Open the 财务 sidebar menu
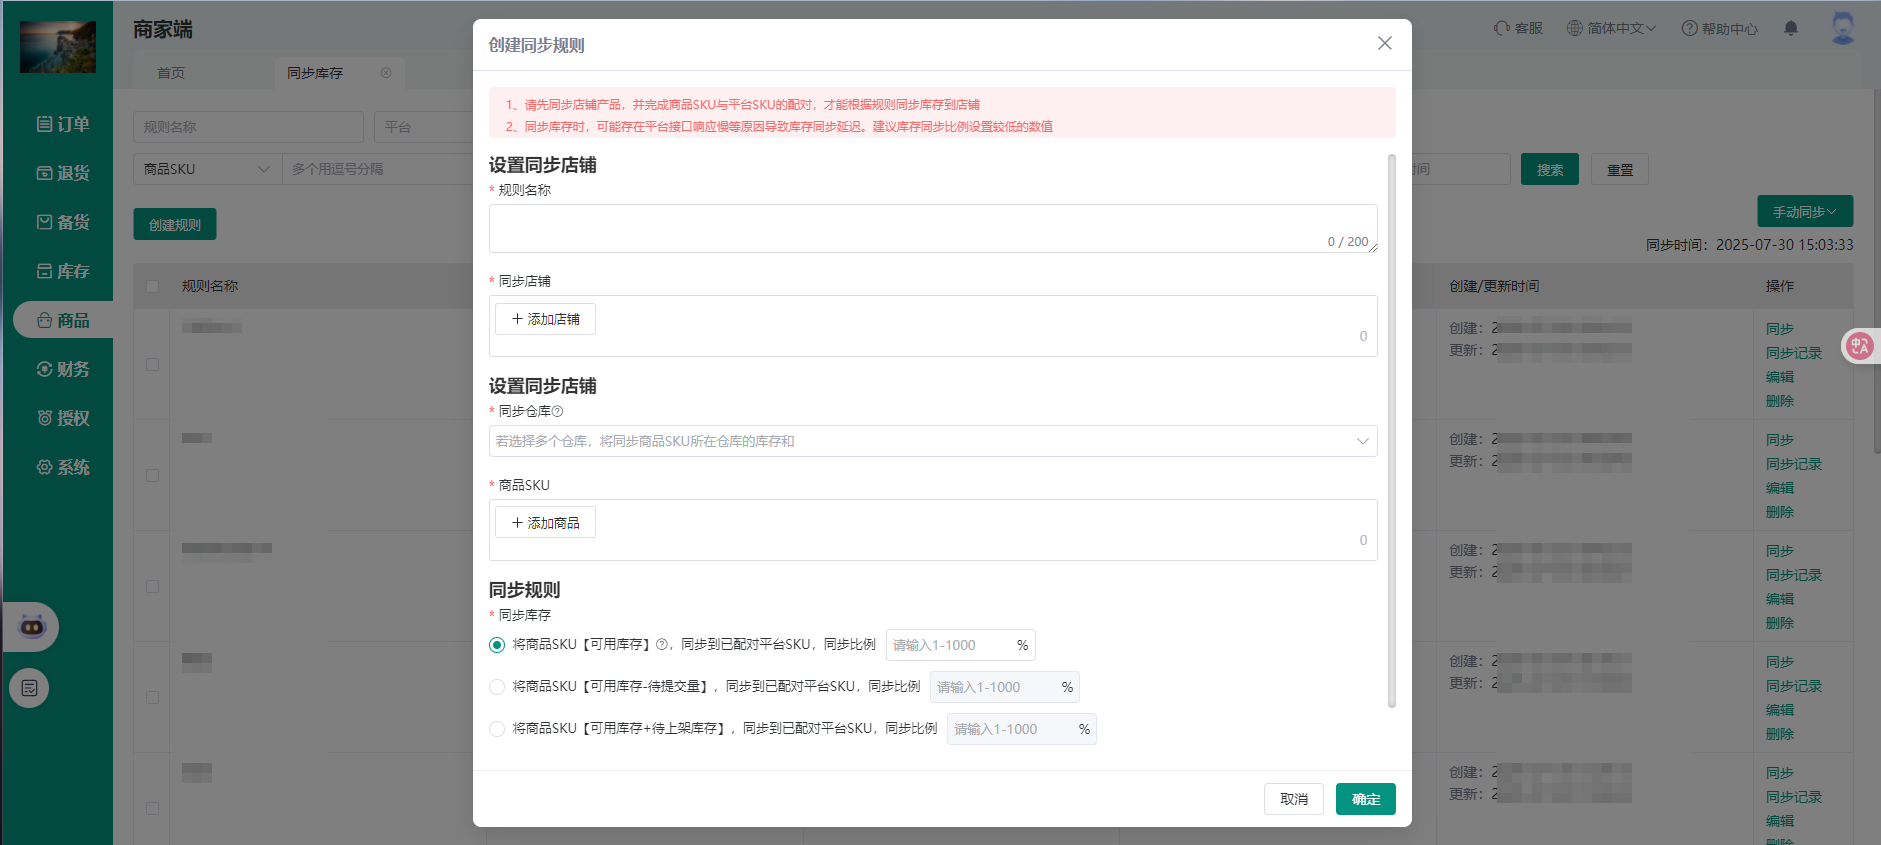Viewport: 1881px width, 845px height. 63,369
